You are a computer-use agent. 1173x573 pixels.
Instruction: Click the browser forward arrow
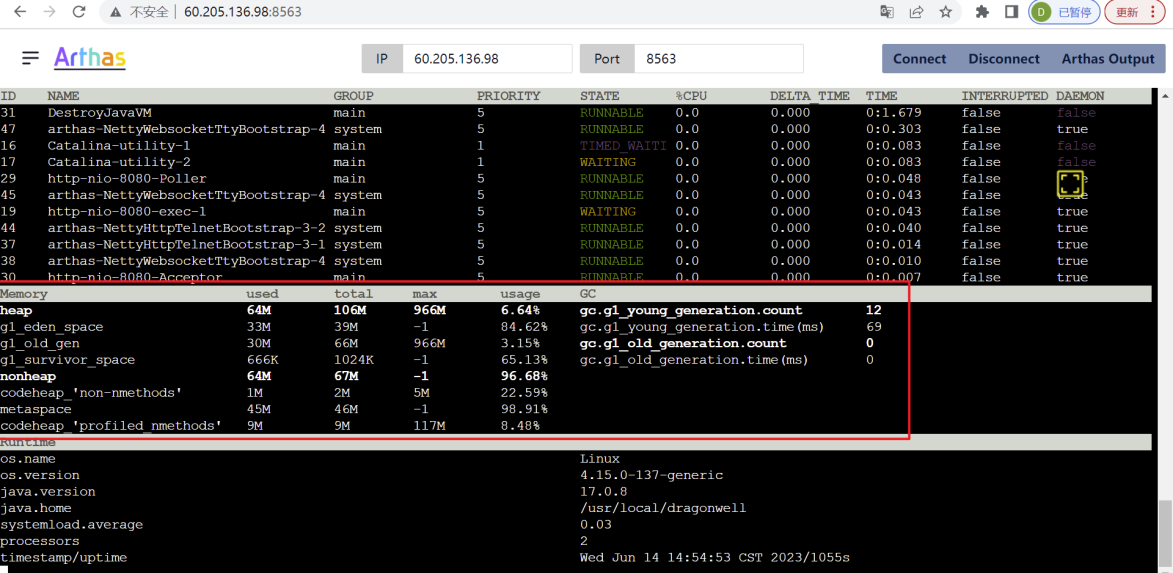pyautogui.click(x=49, y=12)
